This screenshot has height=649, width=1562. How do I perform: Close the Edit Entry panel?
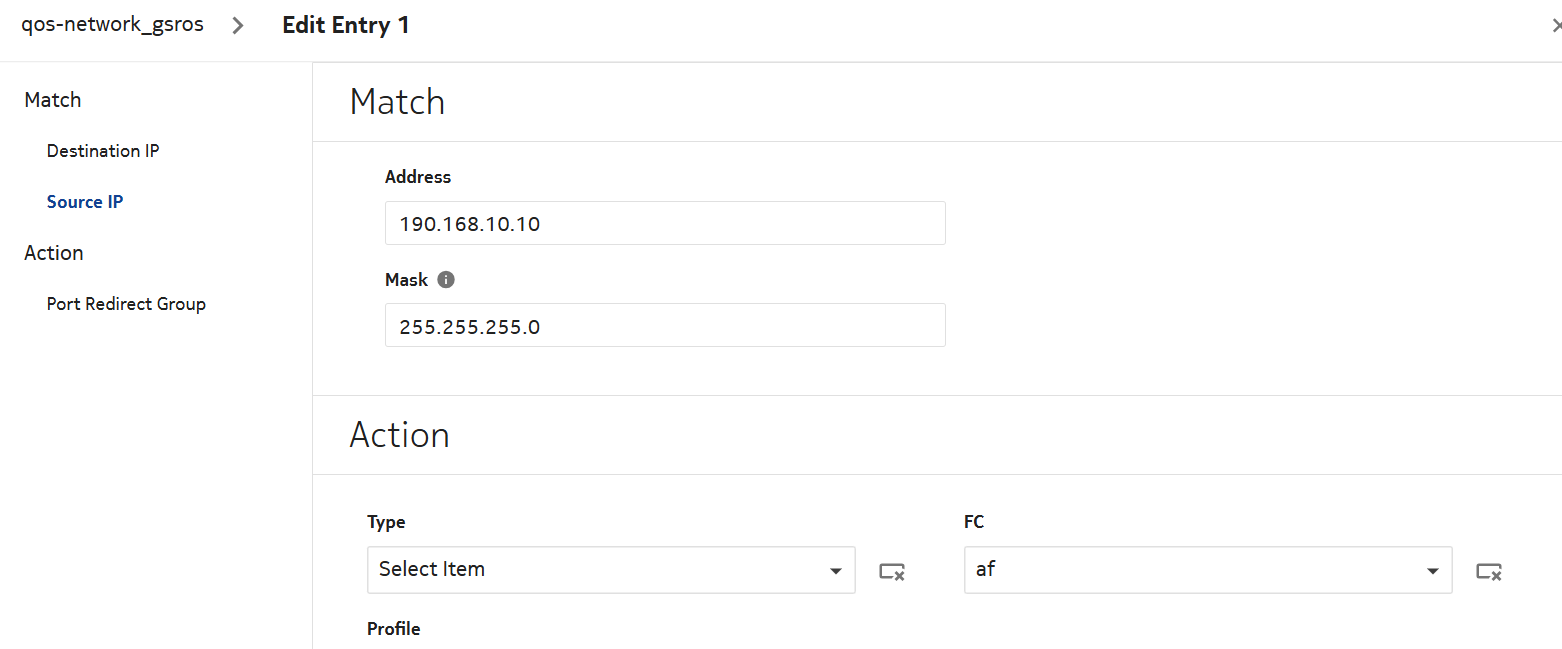[x=1555, y=26]
